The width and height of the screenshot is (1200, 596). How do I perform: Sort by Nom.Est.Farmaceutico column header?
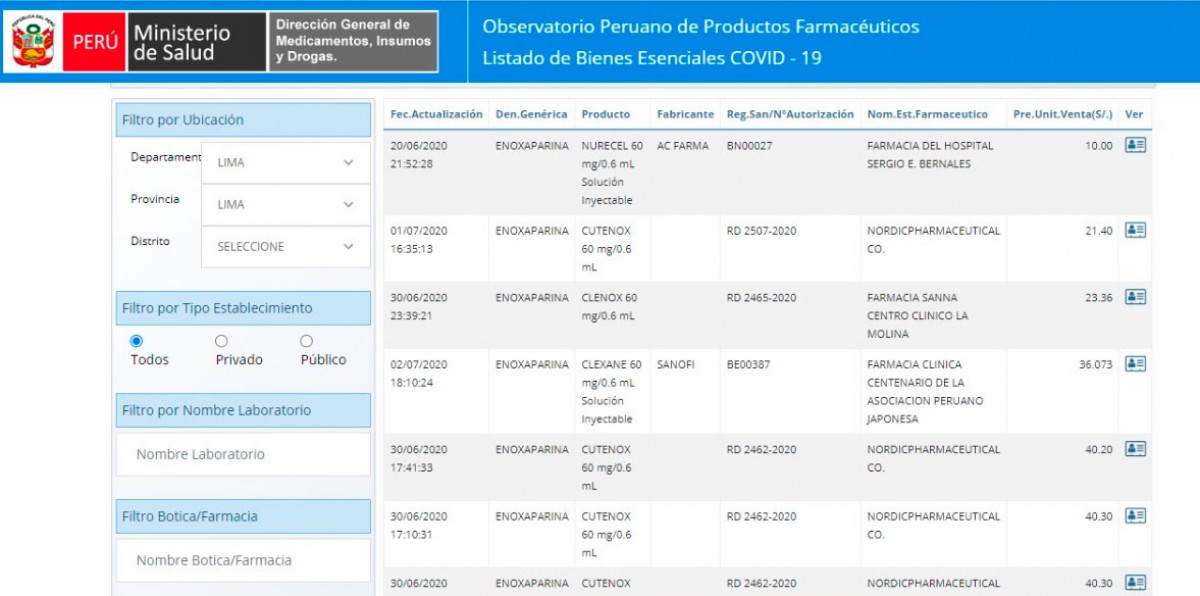pyautogui.click(x=927, y=114)
